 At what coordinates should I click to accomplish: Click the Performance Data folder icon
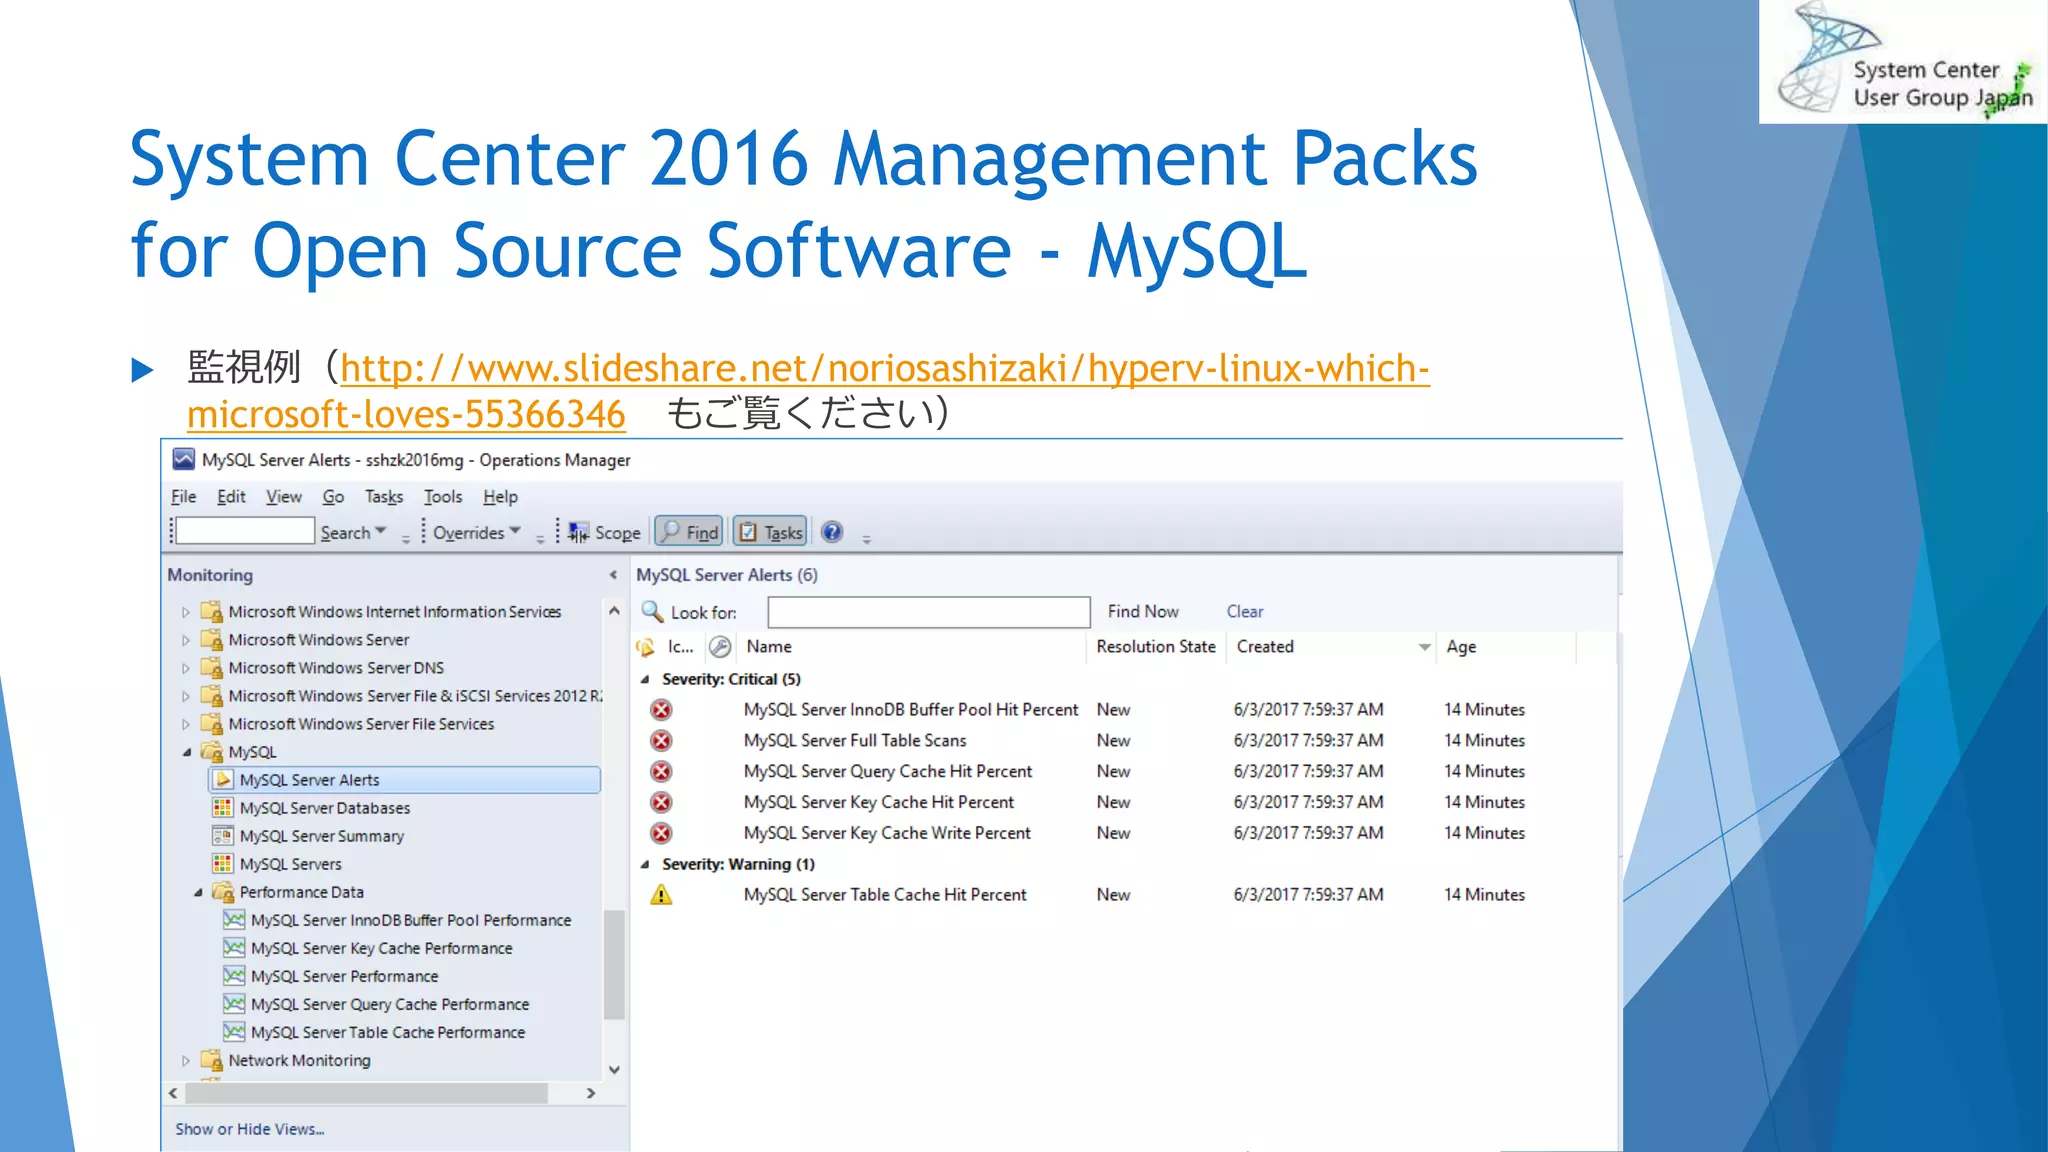pyautogui.click(x=223, y=892)
